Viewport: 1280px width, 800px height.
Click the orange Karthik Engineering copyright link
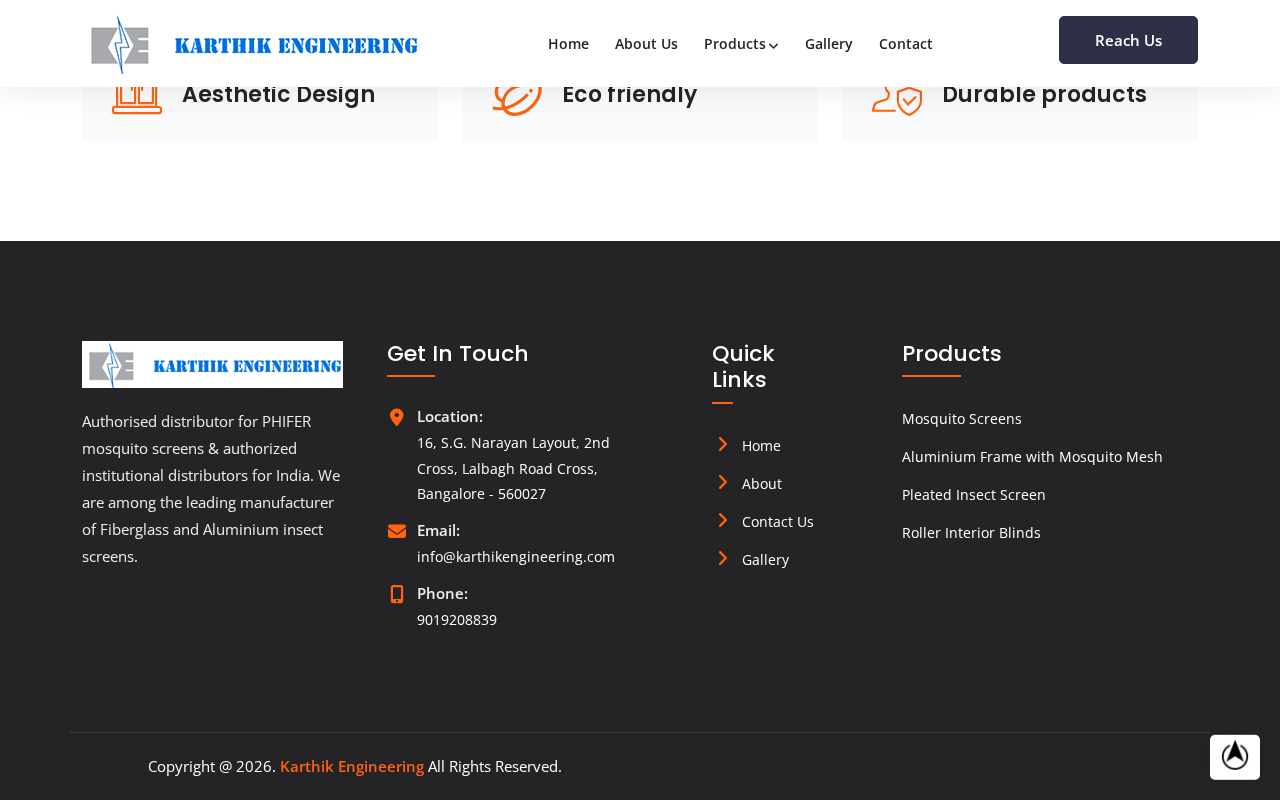352,766
